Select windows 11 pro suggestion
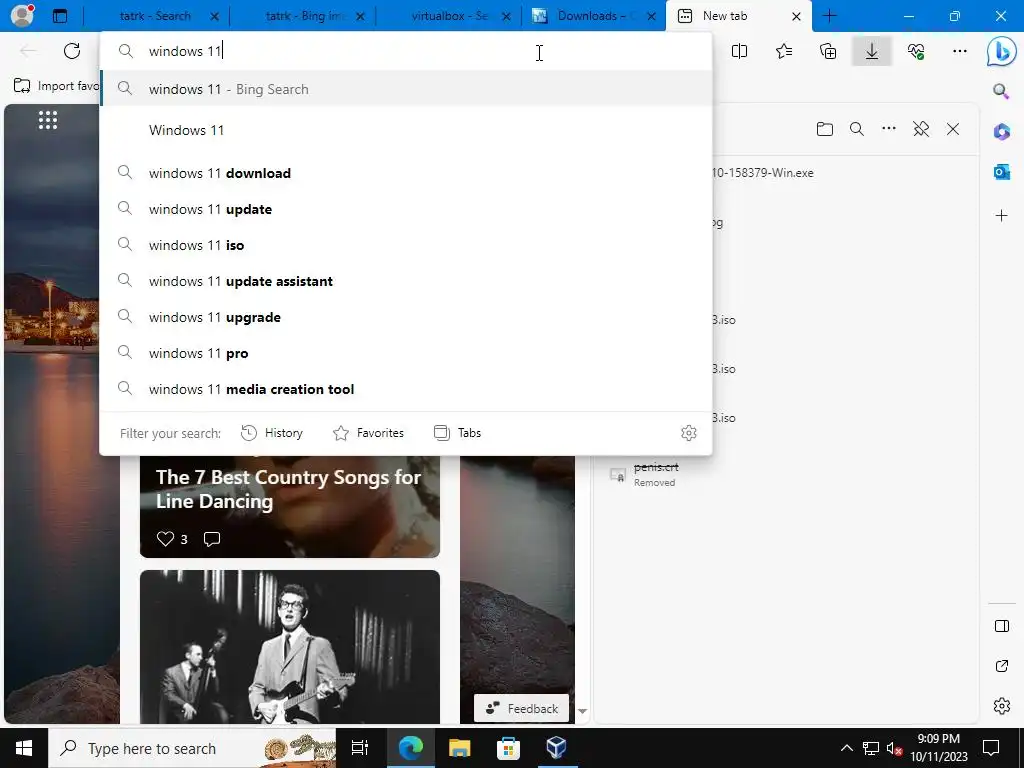1024x768 pixels. tap(406, 353)
